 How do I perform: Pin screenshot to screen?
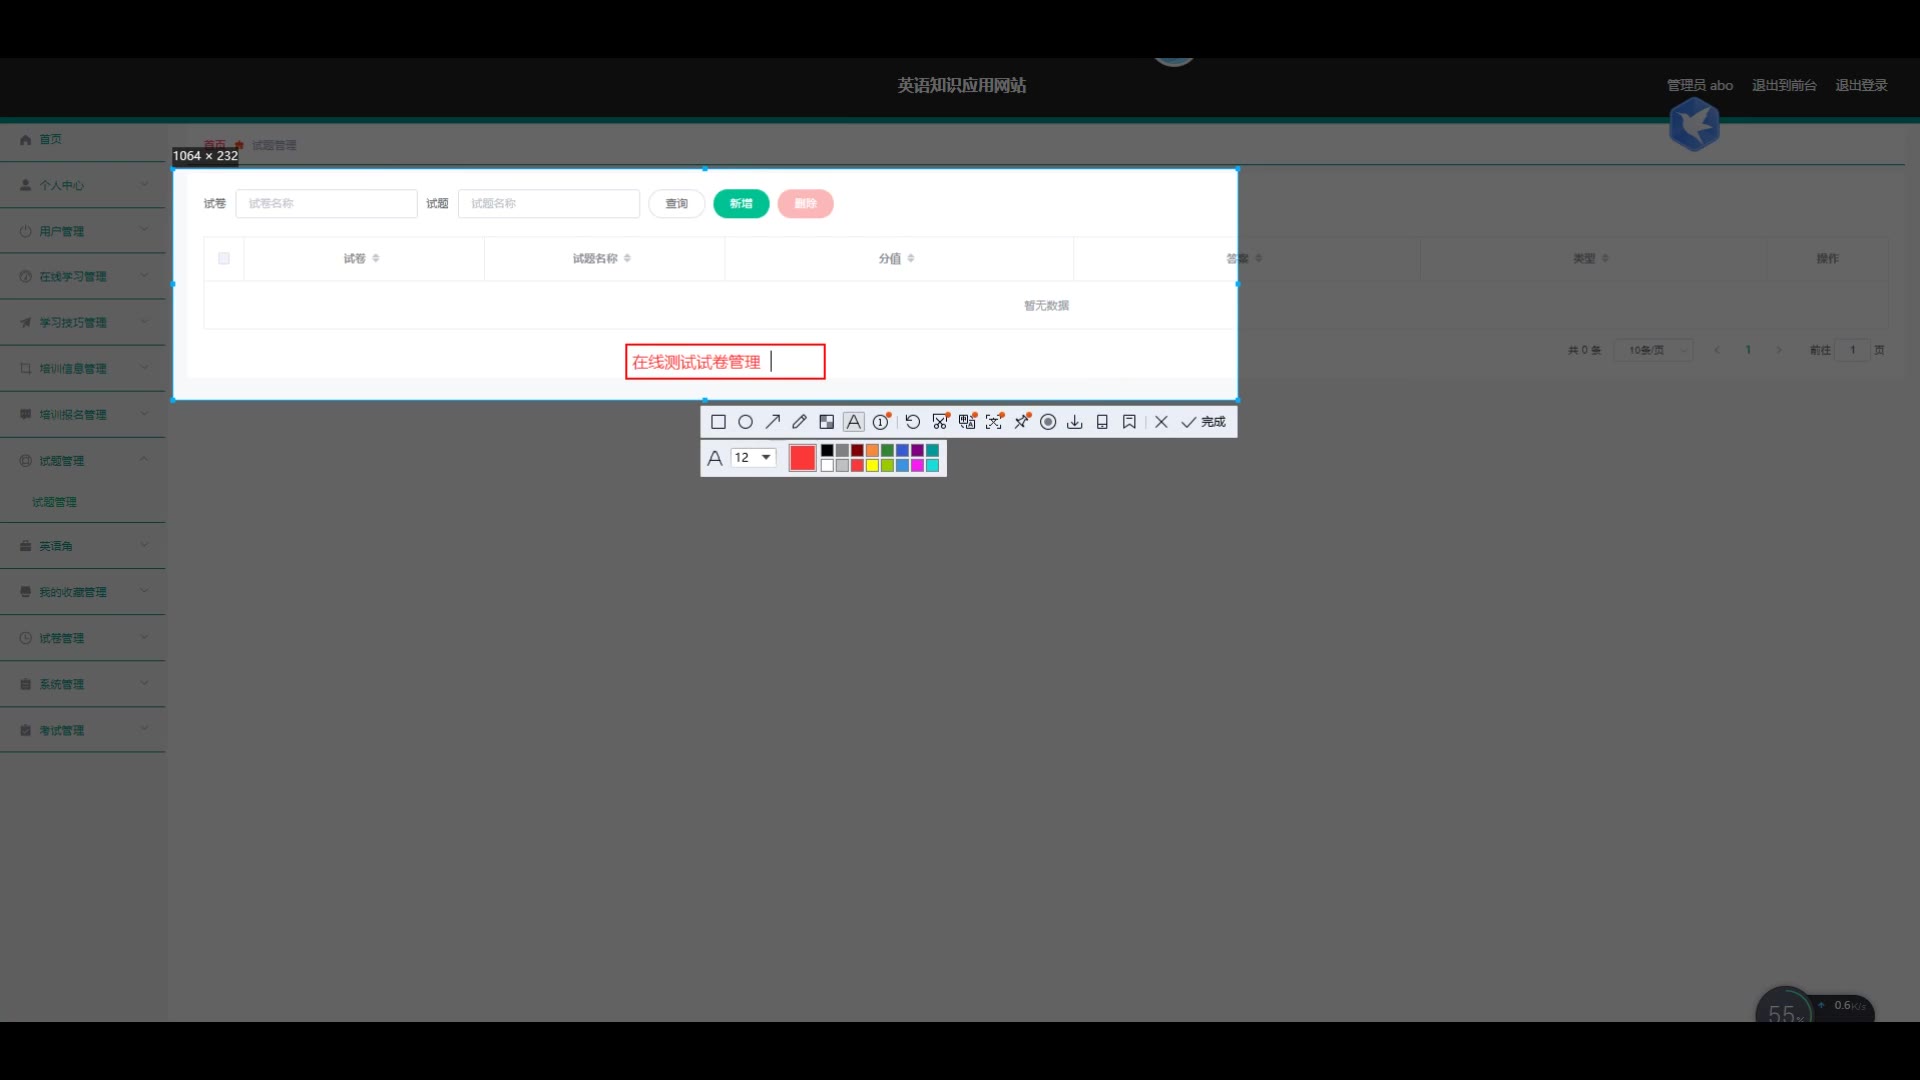[1021, 422]
